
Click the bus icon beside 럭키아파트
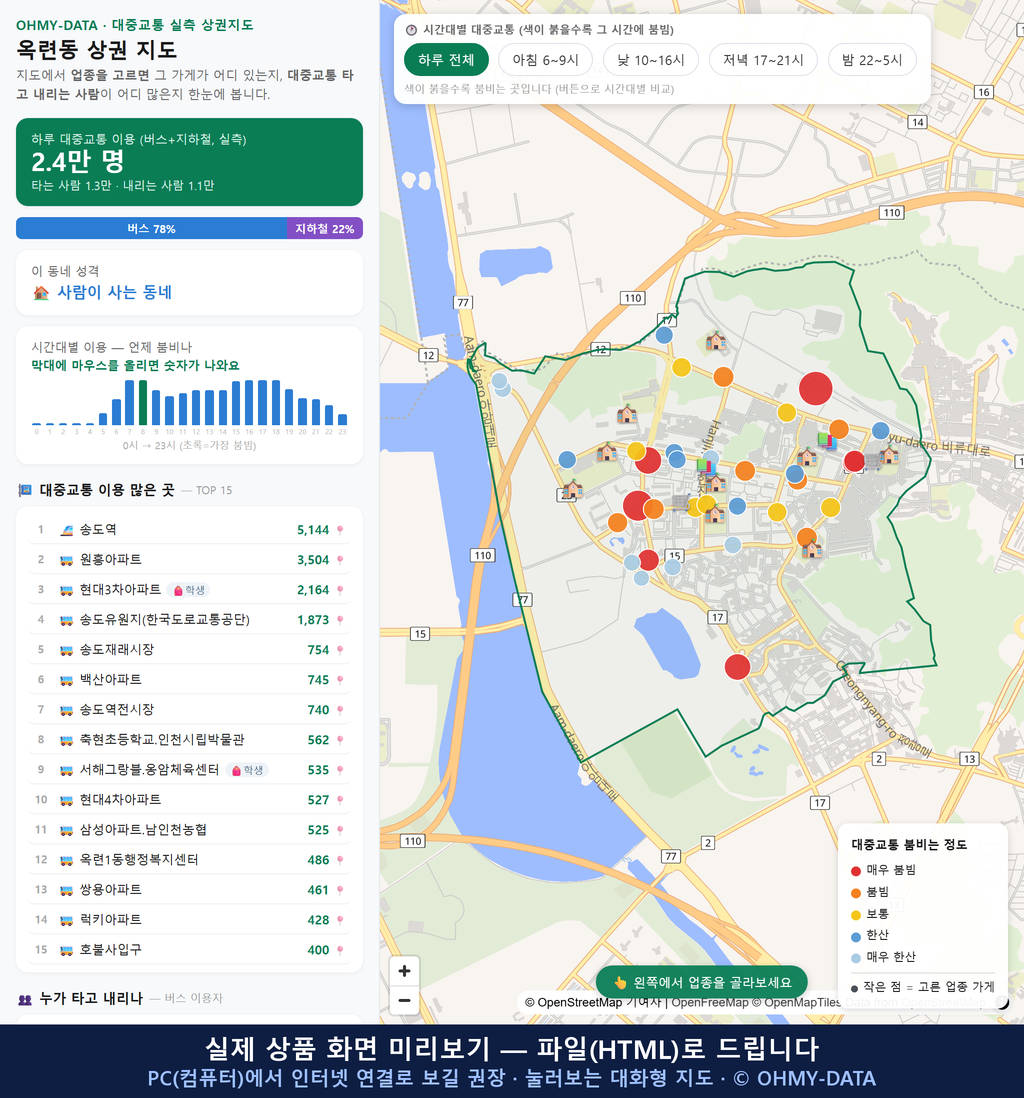tap(67, 920)
